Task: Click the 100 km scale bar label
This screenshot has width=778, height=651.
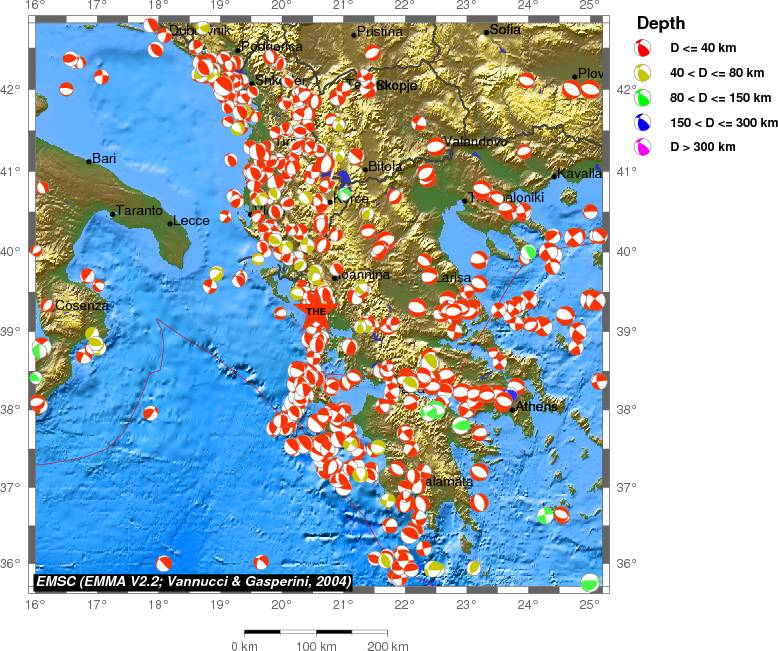Action: tap(316, 645)
